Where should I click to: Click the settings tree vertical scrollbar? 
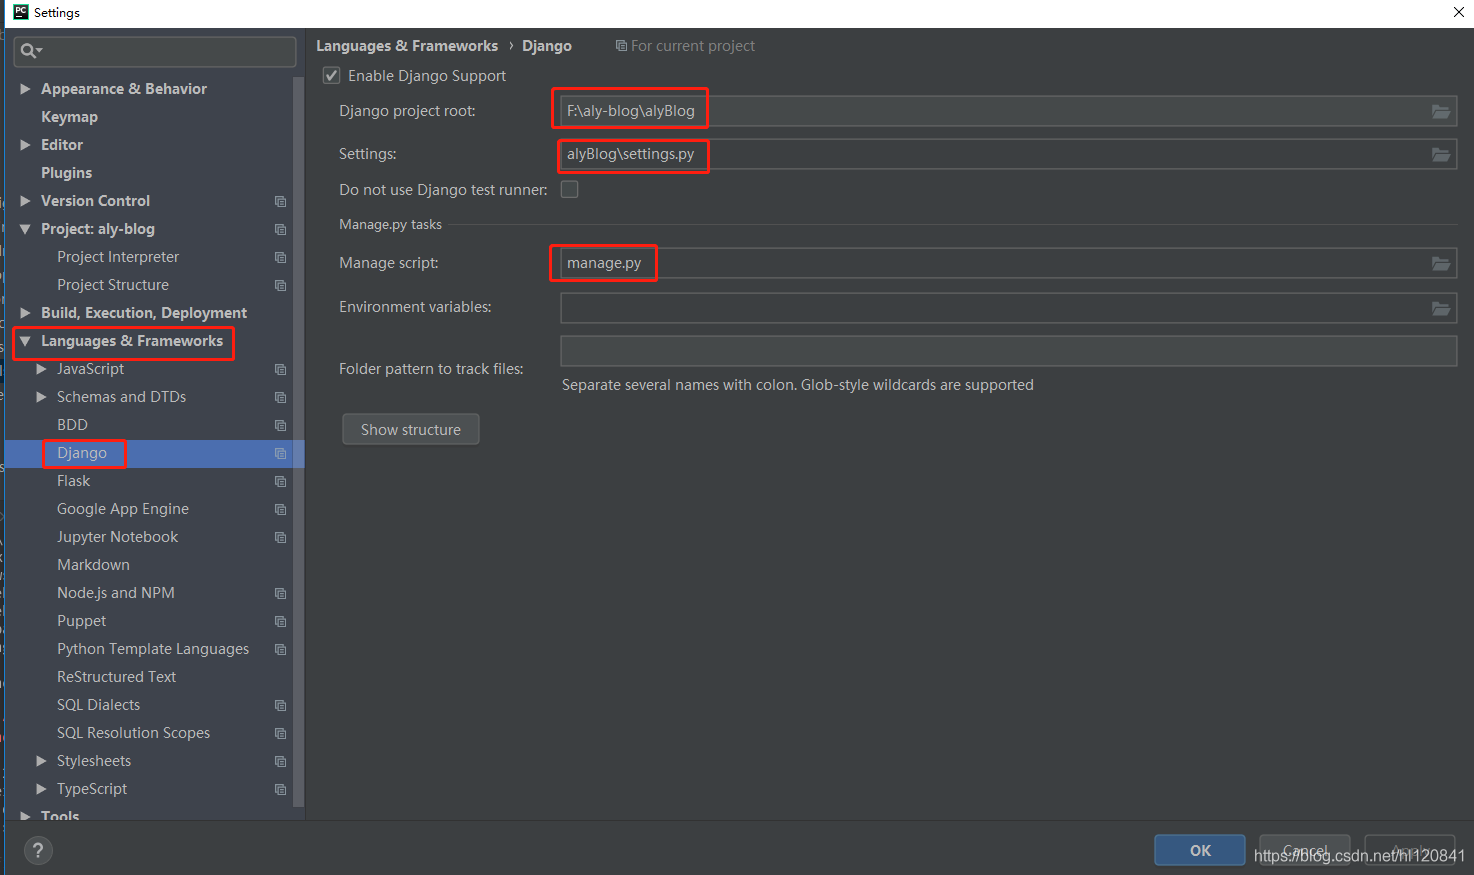298,440
